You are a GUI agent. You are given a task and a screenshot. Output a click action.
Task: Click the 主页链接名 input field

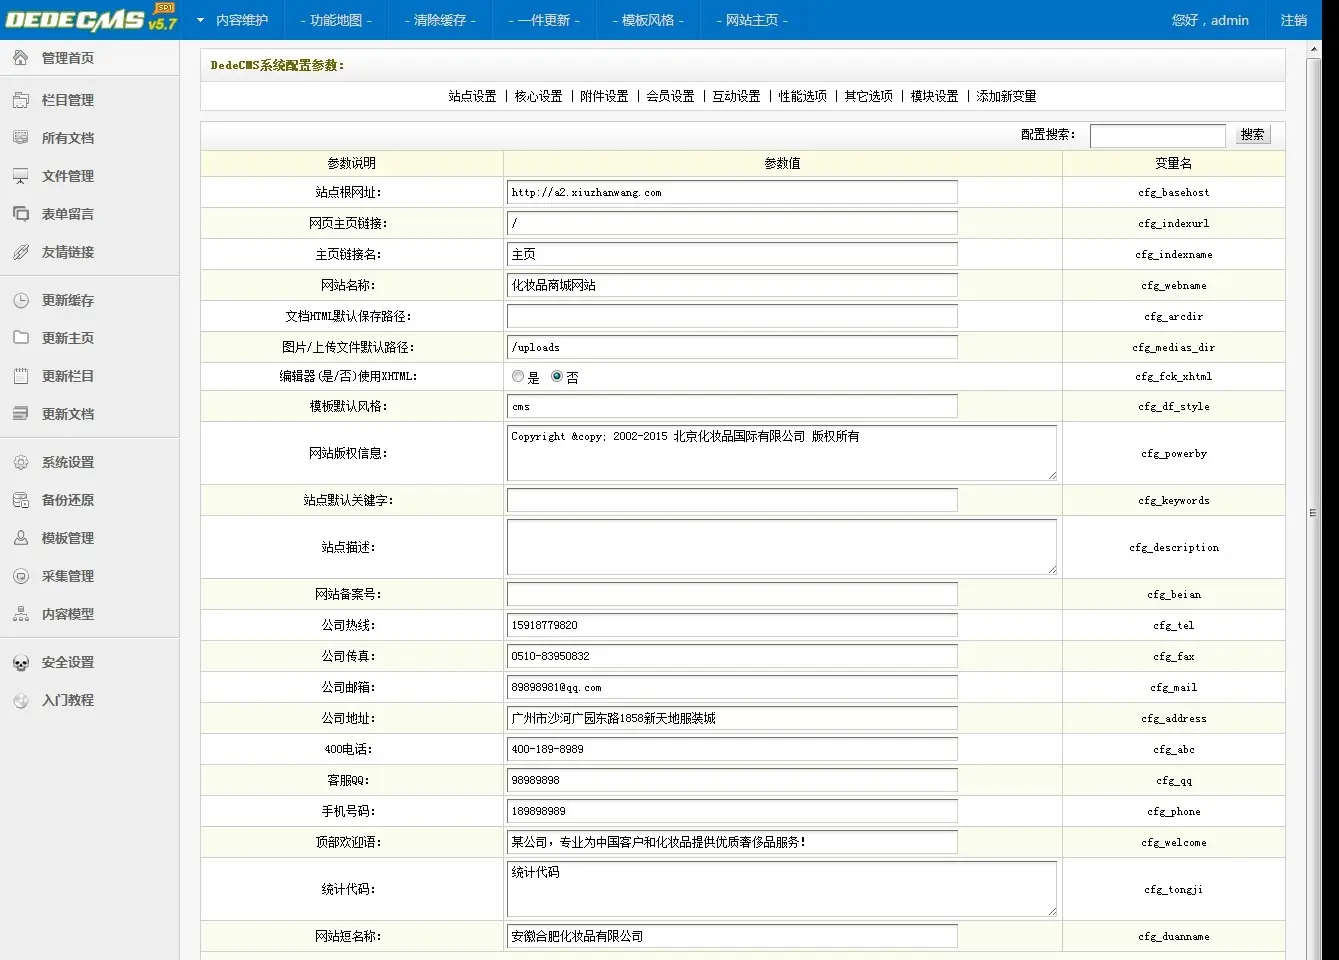click(732, 254)
